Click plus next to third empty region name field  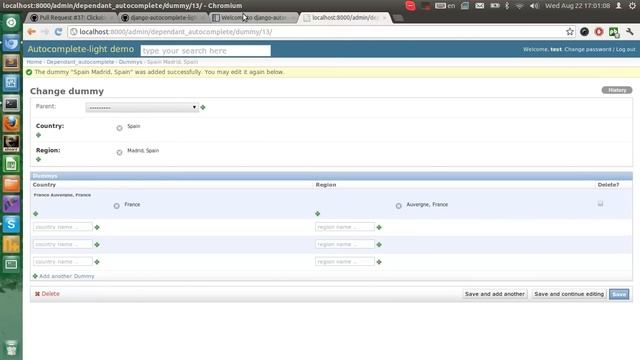tap(379, 262)
